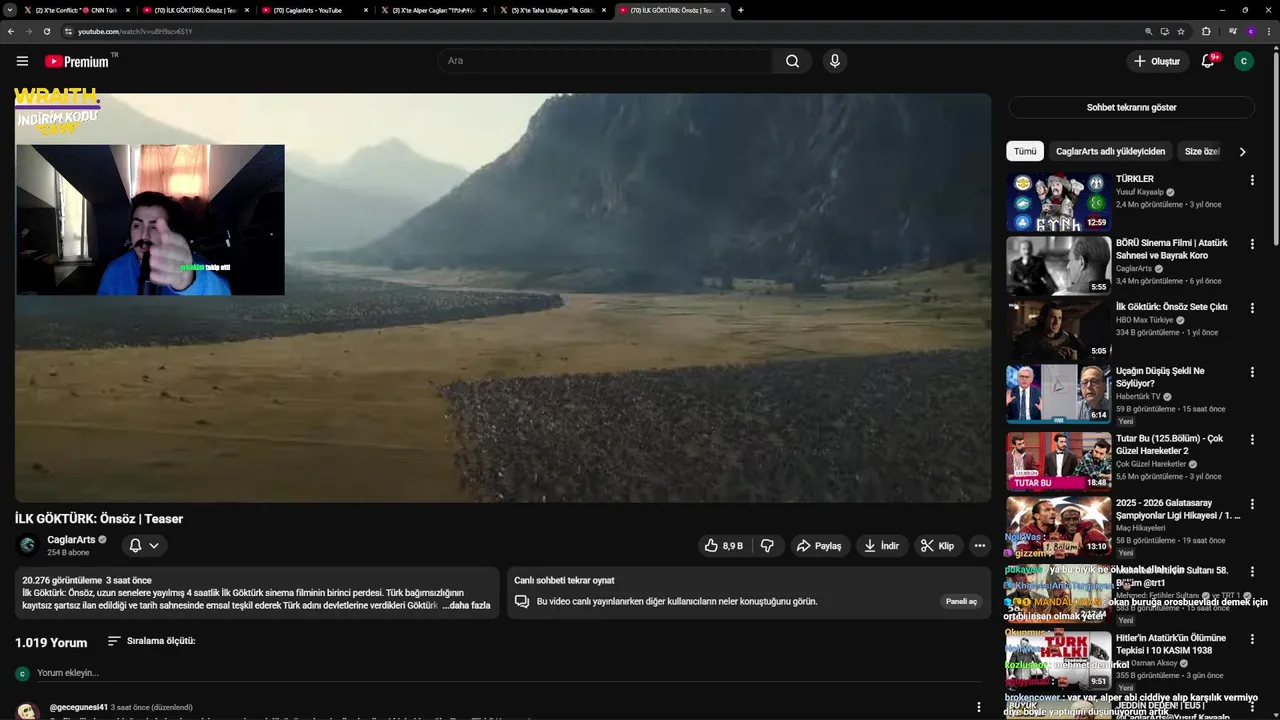The image size is (1280, 720).
Task: Open the account avatar menu
Action: 1244,61
